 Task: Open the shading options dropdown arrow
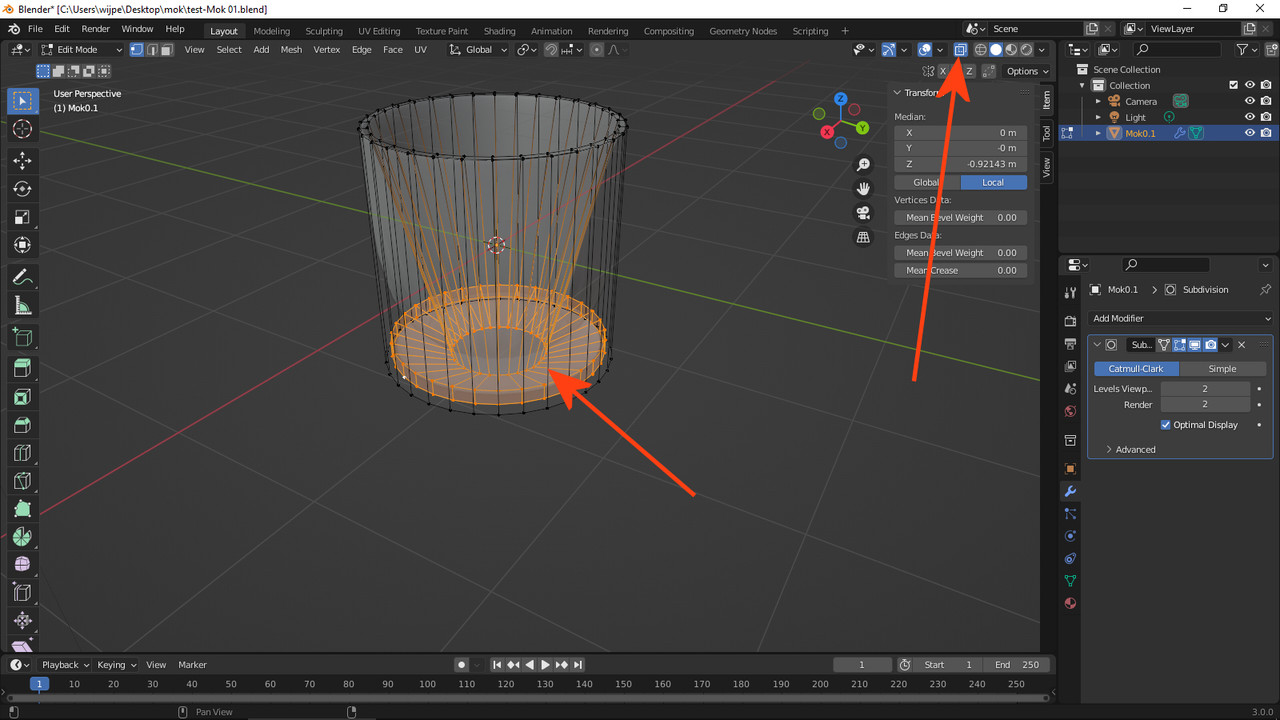[1042, 49]
